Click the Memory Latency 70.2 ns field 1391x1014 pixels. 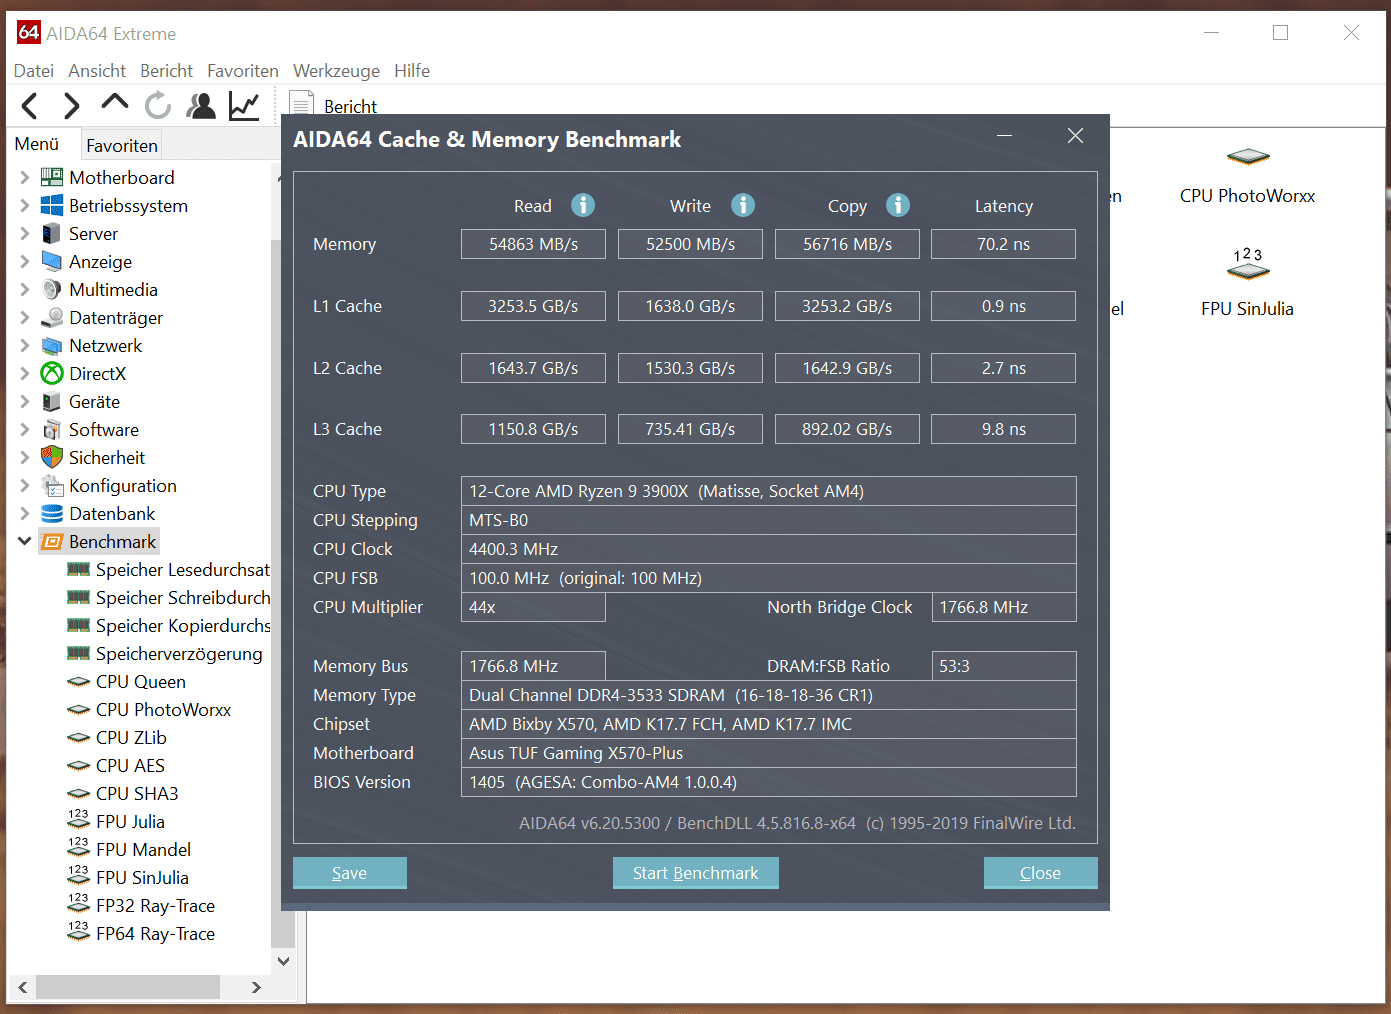point(1003,244)
